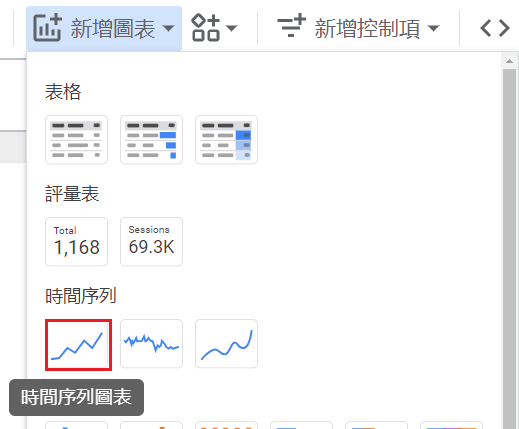Click the 新增控制項 filter-plus icon
Image resolution: width=519 pixels, height=429 pixels.
[291, 26]
